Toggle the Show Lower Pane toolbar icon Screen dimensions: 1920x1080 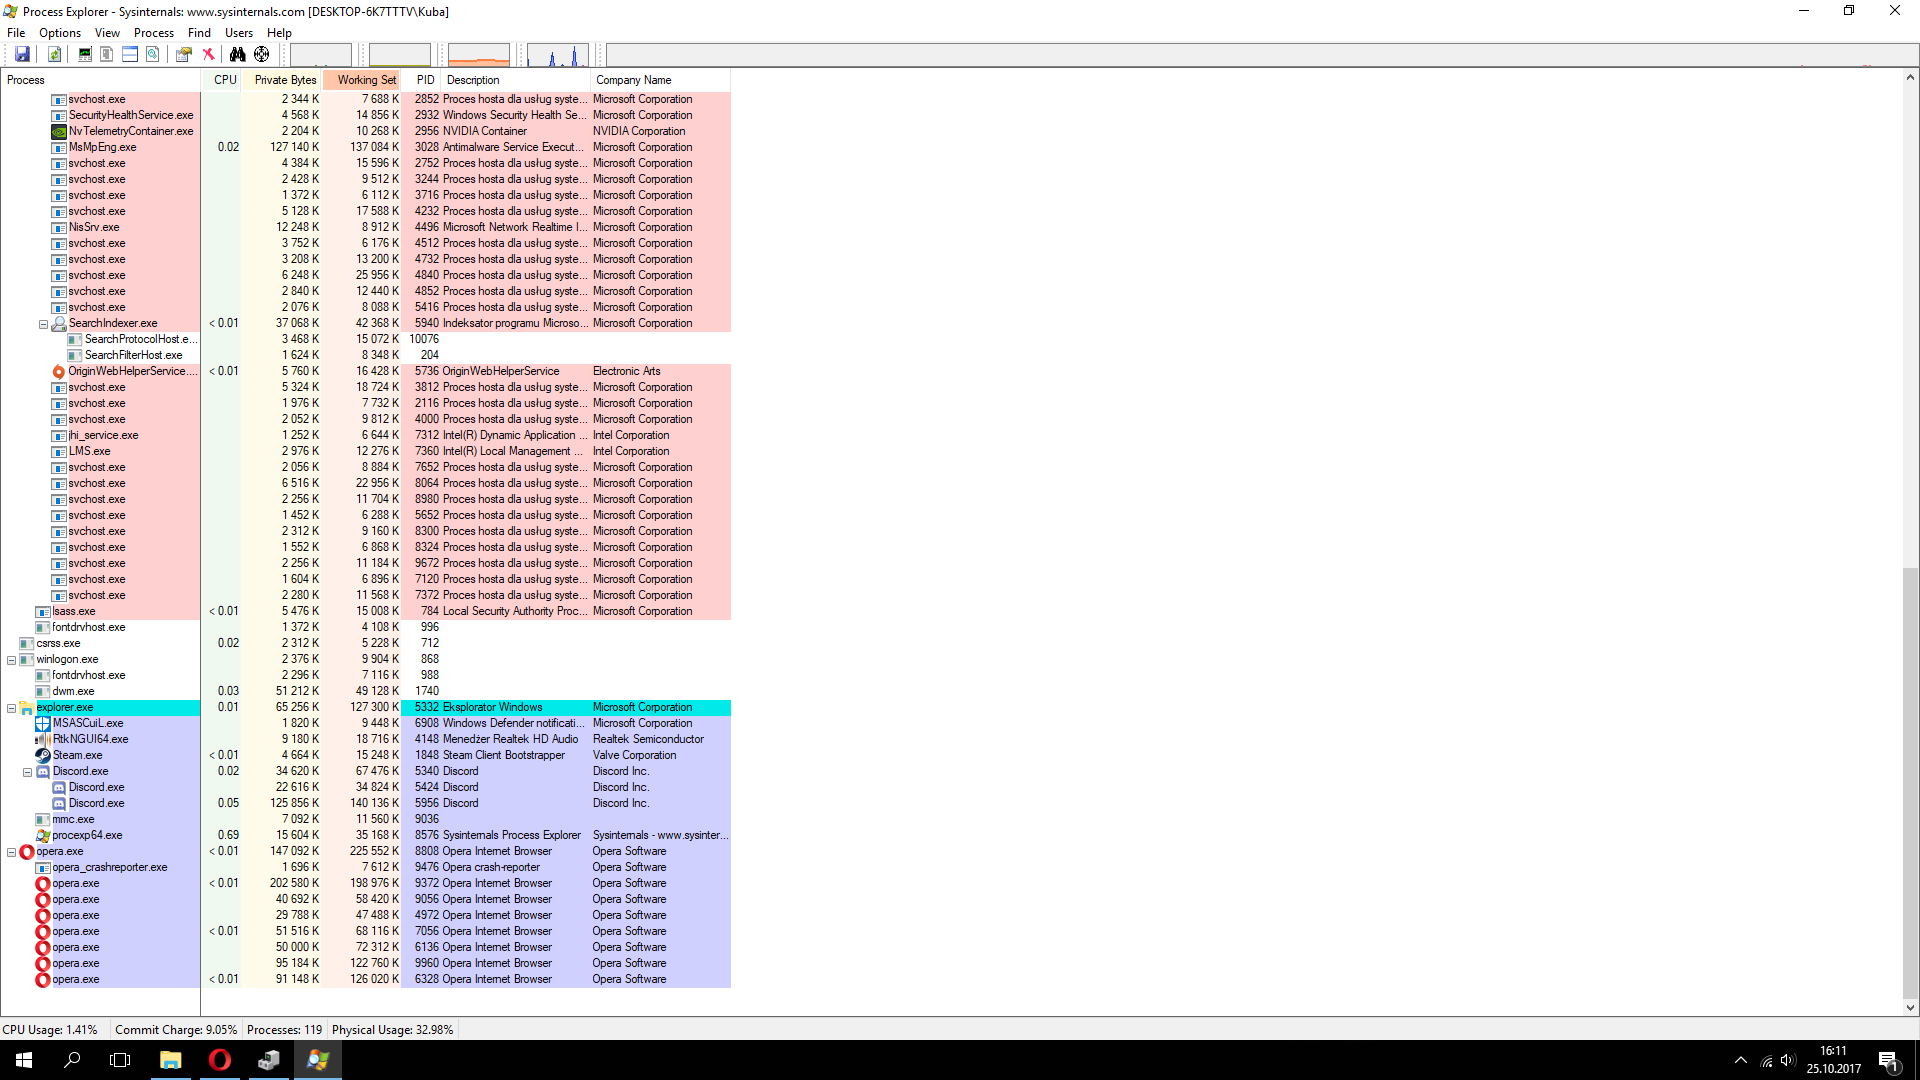(130, 54)
